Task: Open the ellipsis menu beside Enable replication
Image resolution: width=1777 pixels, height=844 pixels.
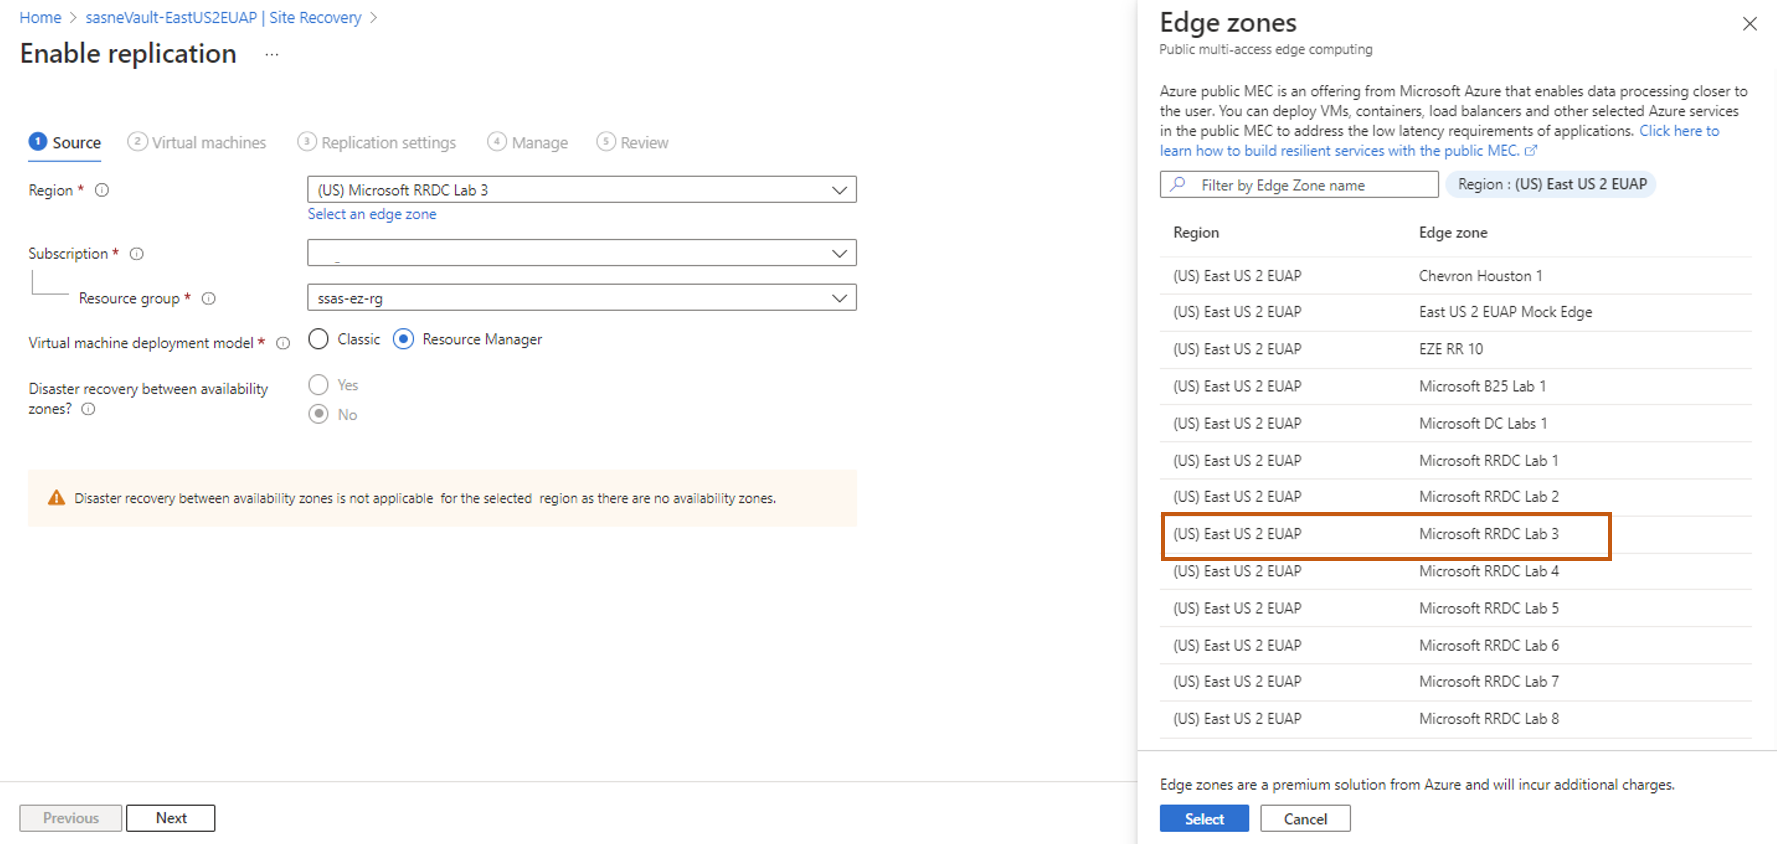Action: click(x=271, y=55)
